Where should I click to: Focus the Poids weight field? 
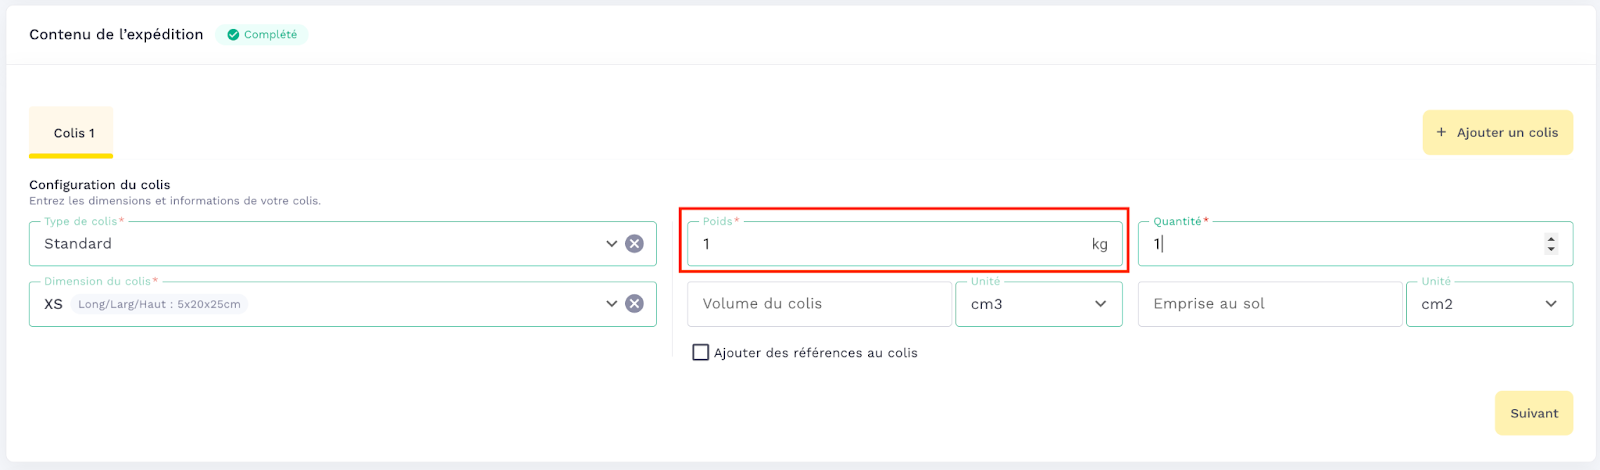point(890,244)
